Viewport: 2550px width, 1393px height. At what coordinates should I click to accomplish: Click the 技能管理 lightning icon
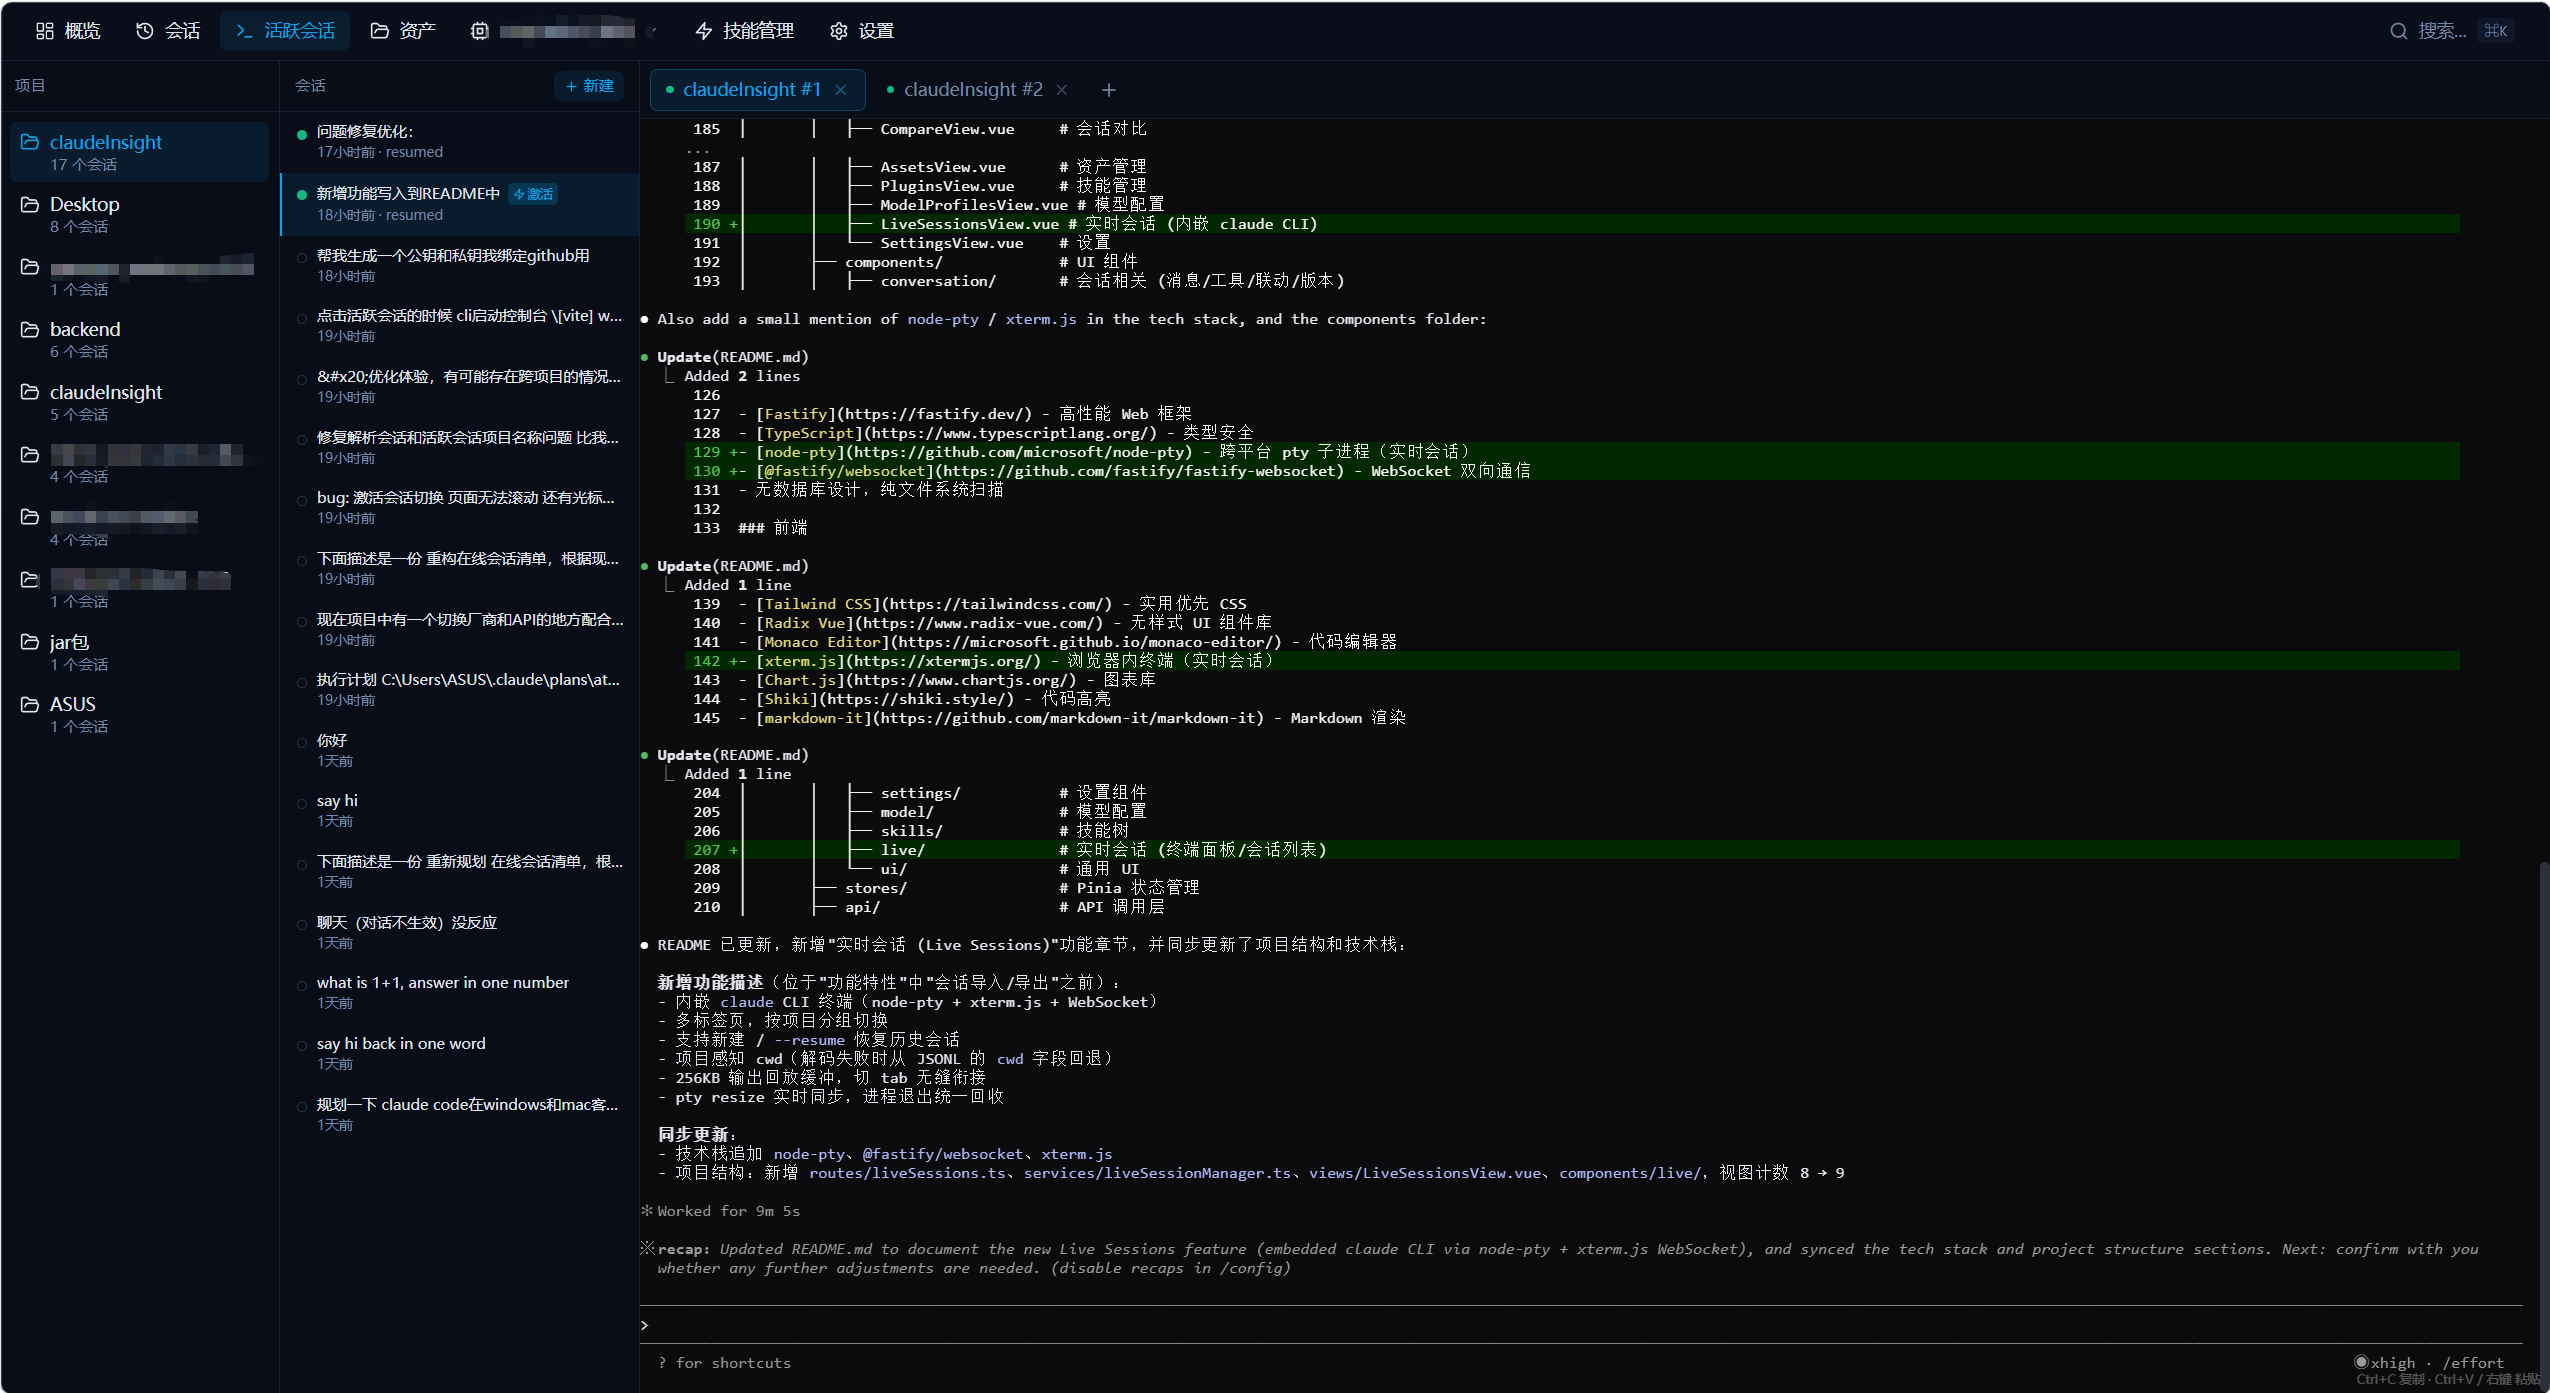coord(704,31)
